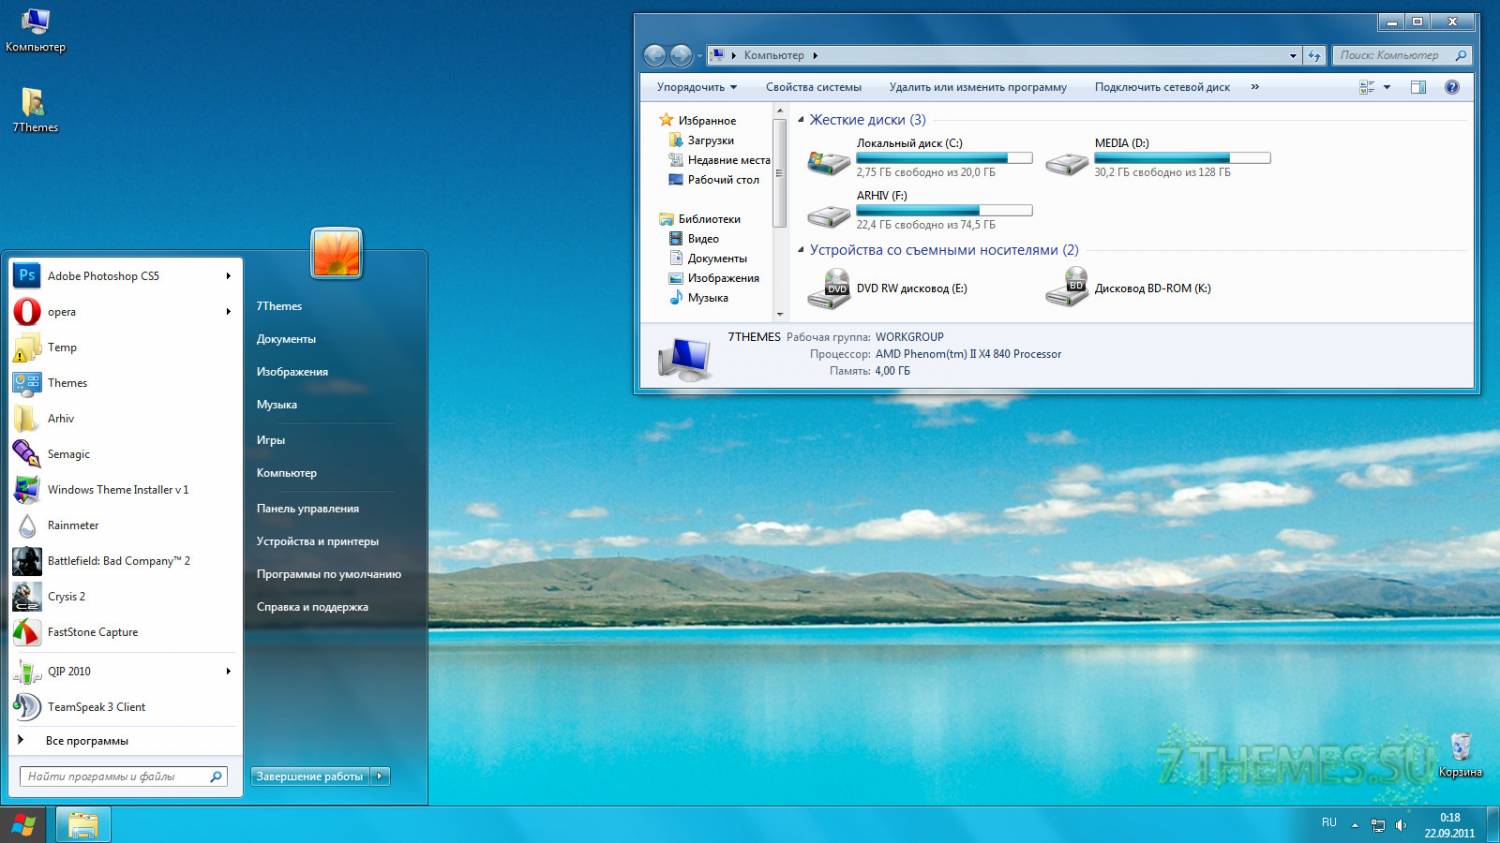Open the Temp folder in Start menu
This screenshot has width=1500, height=843.
click(125, 347)
